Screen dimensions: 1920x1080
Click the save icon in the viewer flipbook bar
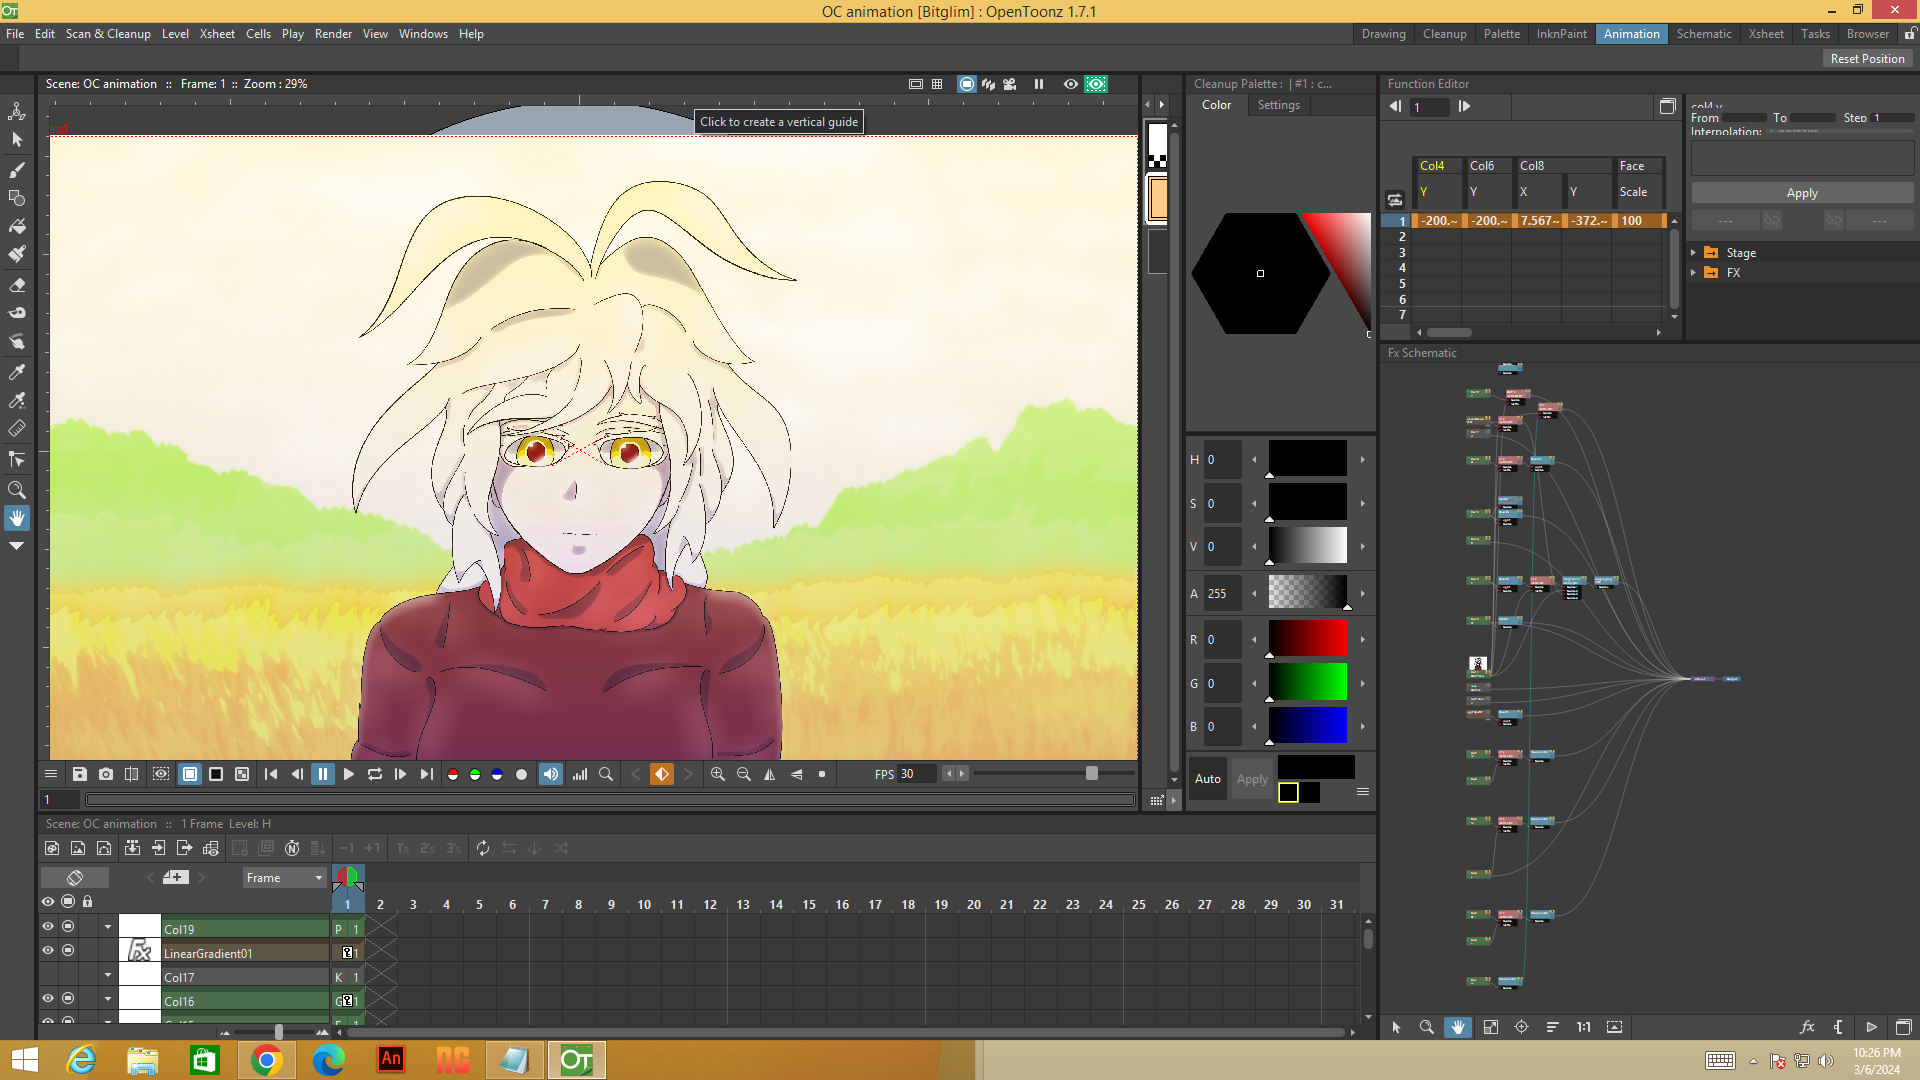point(79,774)
